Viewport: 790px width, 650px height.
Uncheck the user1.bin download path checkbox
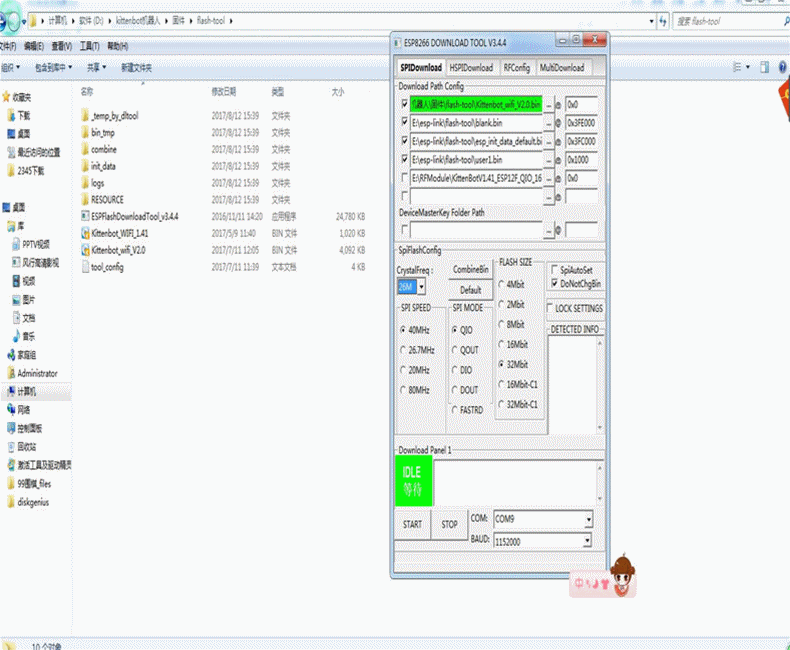click(x=404, y=159)
